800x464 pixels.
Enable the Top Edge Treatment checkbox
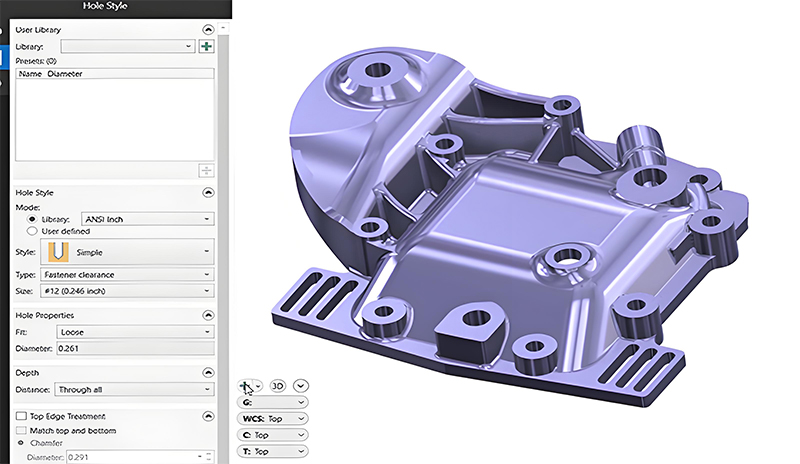pyautogui.click(x=21, y=416)
